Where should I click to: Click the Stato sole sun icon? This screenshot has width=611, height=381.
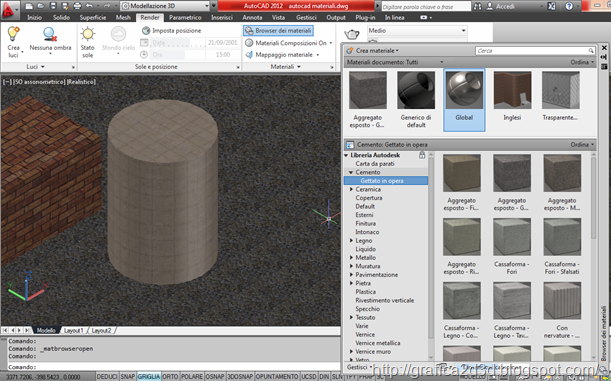[x=88, y=34]
